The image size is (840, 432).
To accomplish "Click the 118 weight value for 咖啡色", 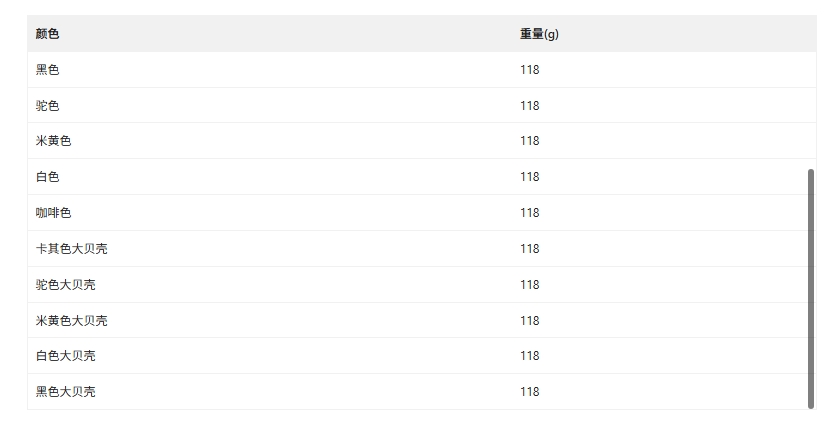I will [529, 213].
